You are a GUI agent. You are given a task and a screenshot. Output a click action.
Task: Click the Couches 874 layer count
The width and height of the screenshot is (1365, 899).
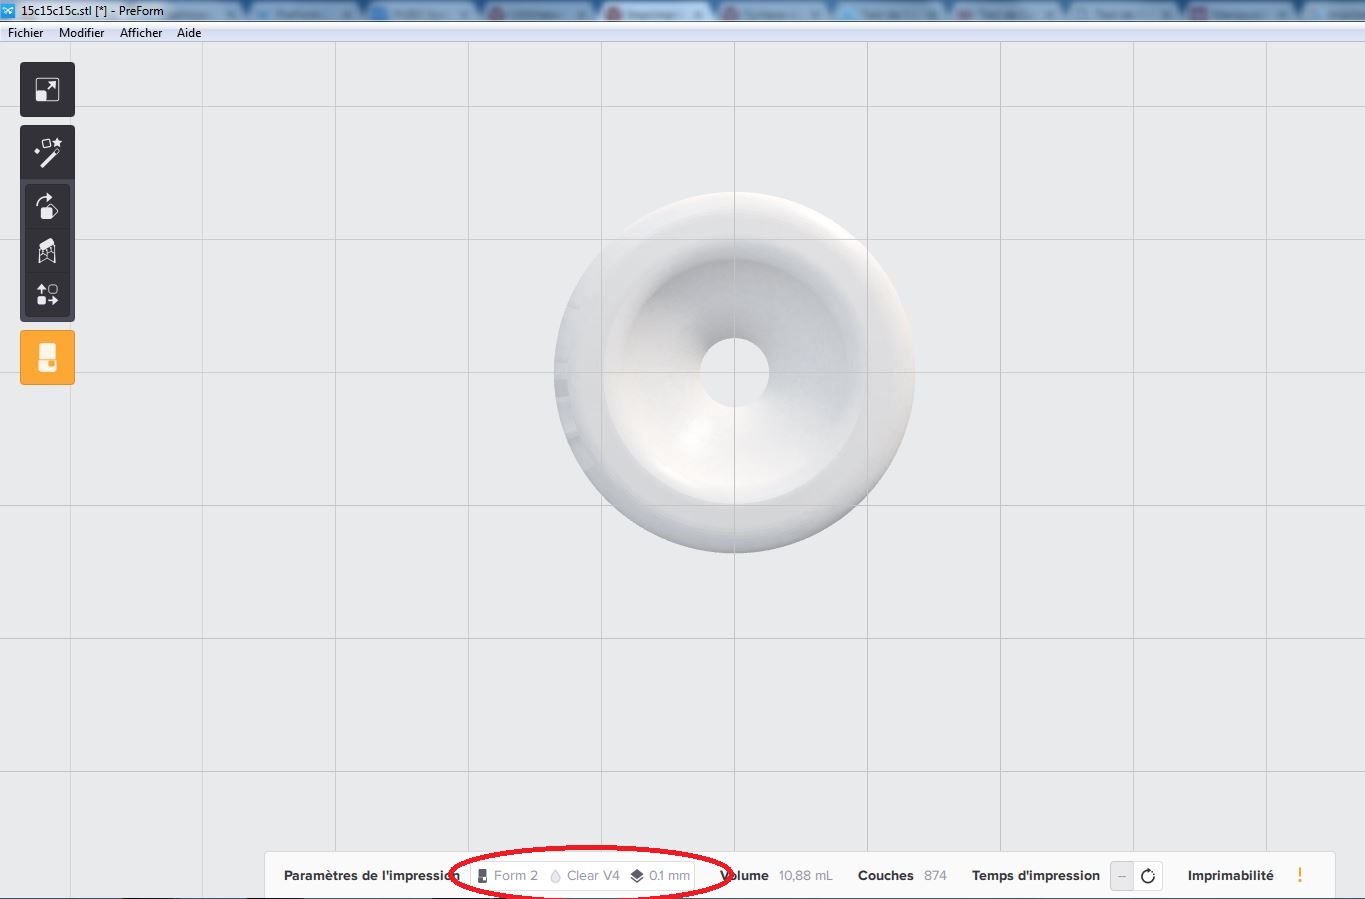902,875
